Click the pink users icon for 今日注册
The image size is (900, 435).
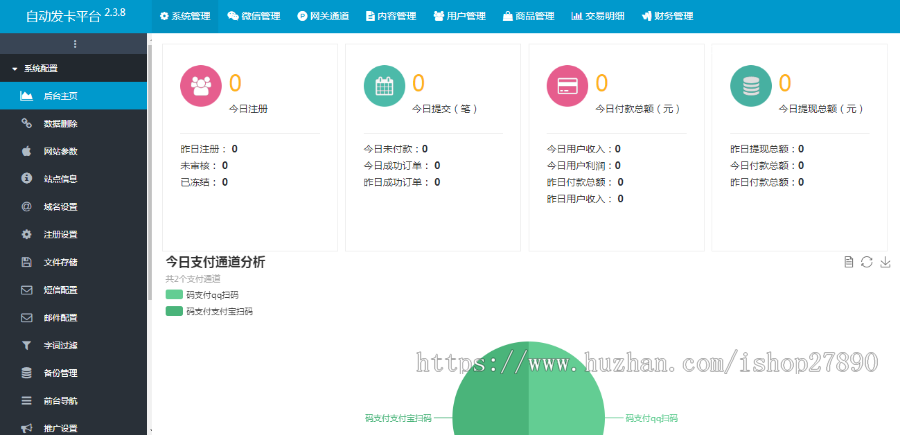[x=201, y=86]
